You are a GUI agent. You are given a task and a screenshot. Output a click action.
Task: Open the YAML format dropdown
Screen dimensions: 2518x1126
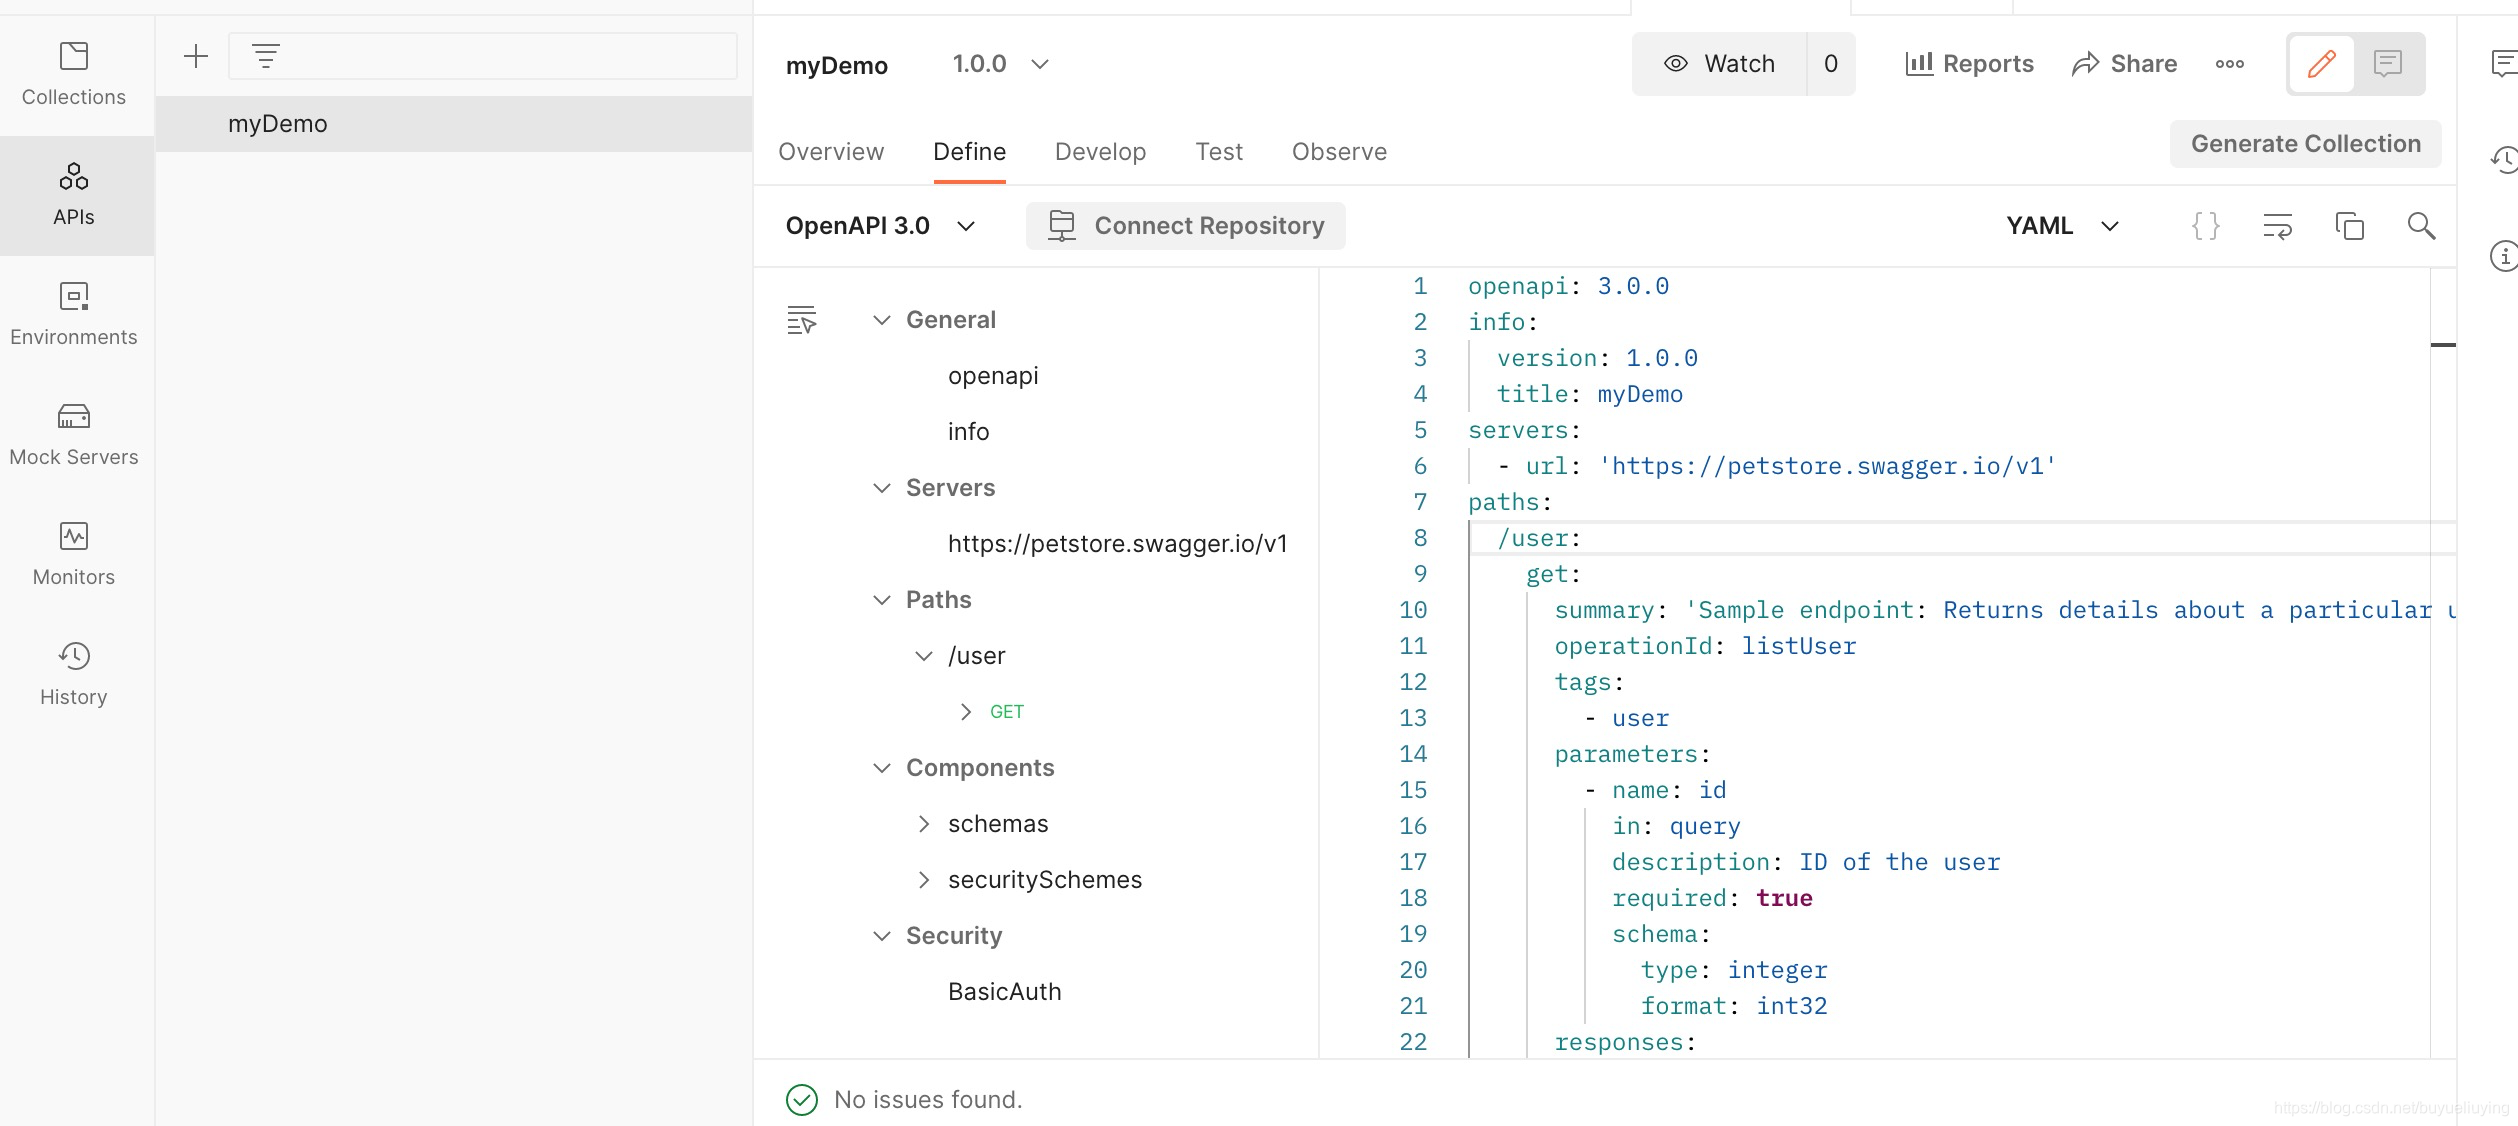click(x=2062, y=226)
